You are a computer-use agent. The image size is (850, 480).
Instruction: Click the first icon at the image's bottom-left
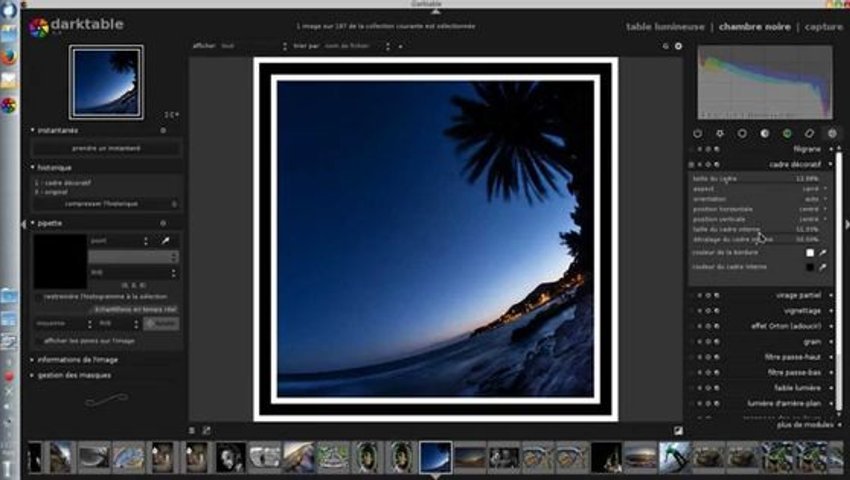(x=192, y=431)
